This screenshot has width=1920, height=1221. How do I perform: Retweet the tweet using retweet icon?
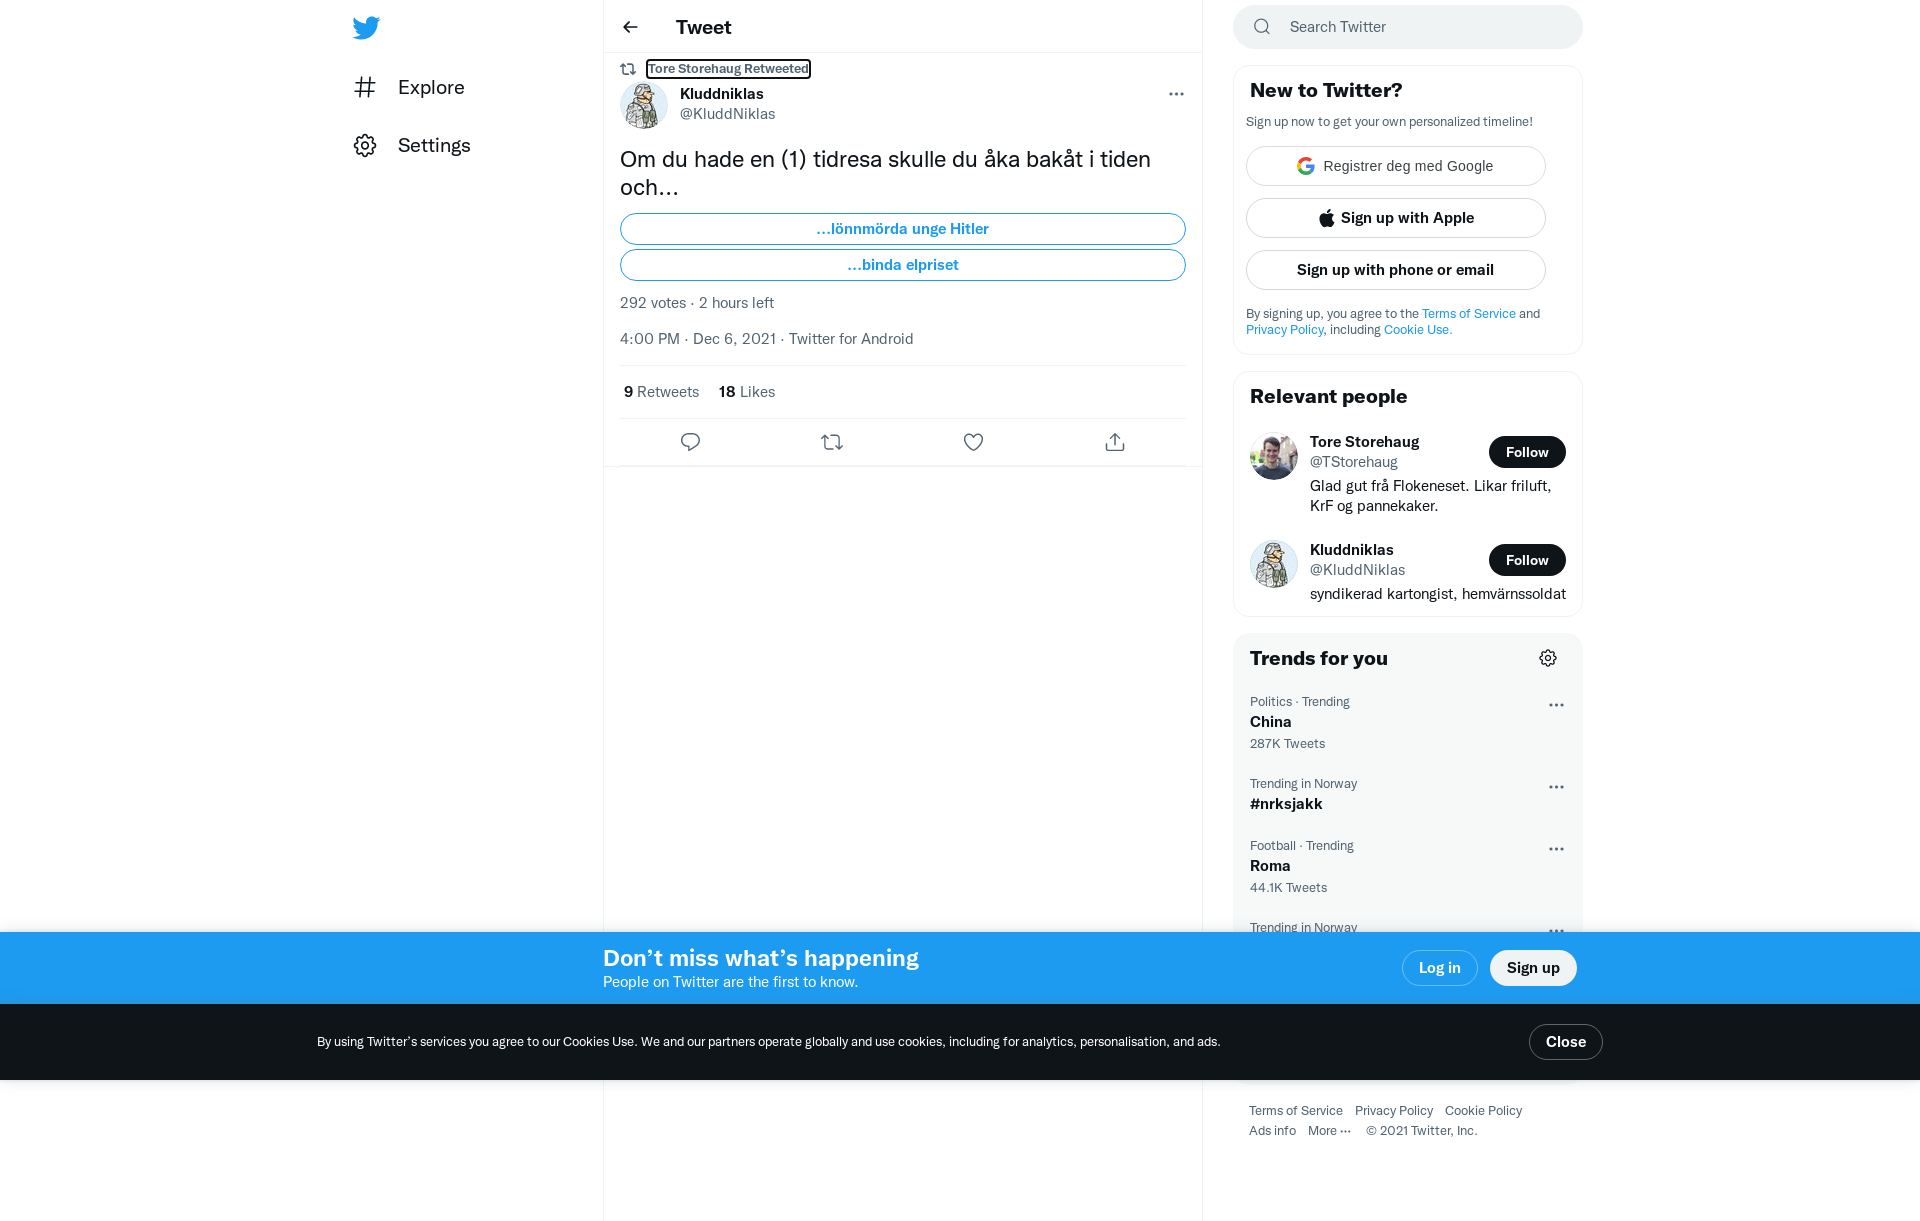[x=832, y=442]
